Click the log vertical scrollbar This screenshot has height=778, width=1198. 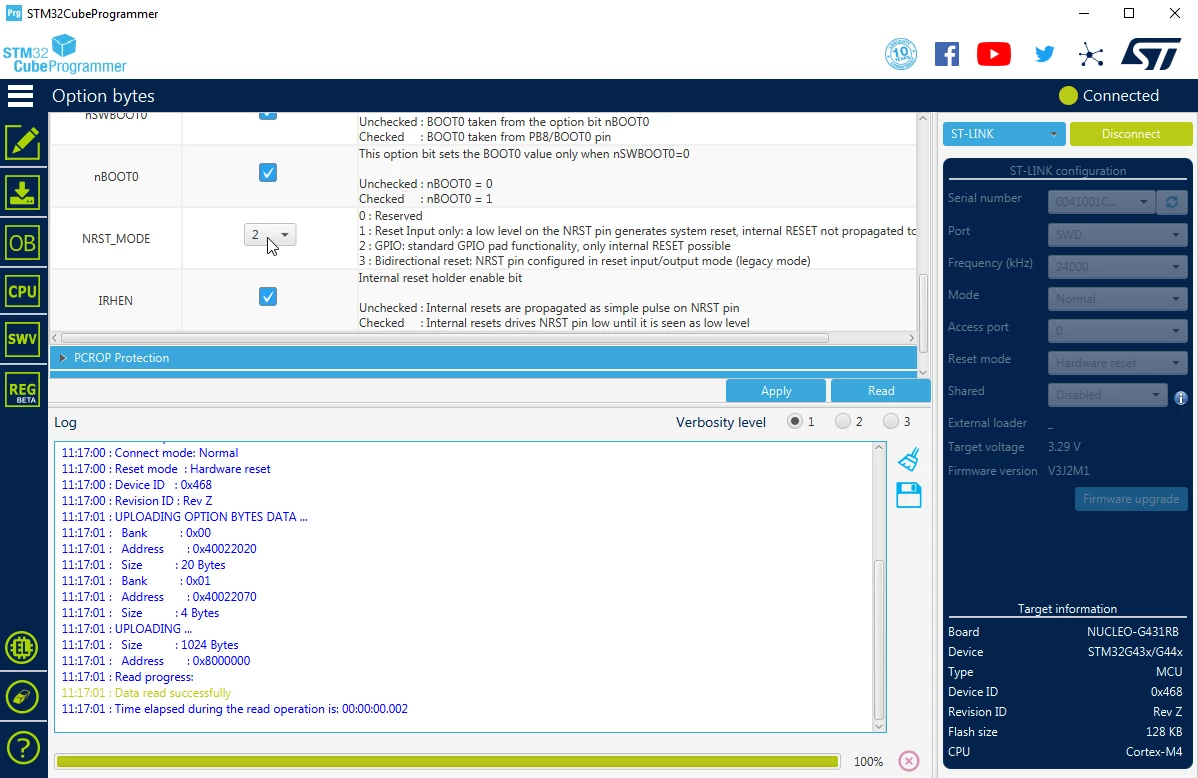tap(879, 639)
